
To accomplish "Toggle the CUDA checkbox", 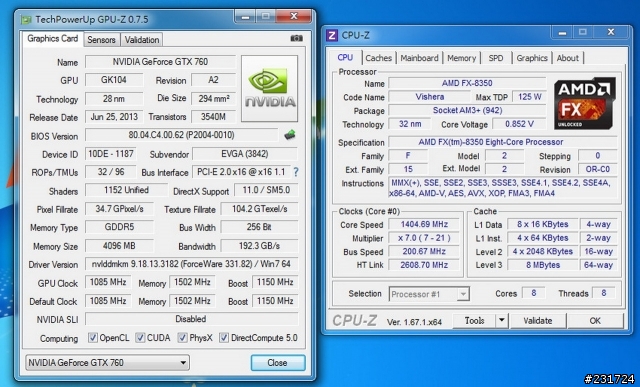I will coord(140,338).
